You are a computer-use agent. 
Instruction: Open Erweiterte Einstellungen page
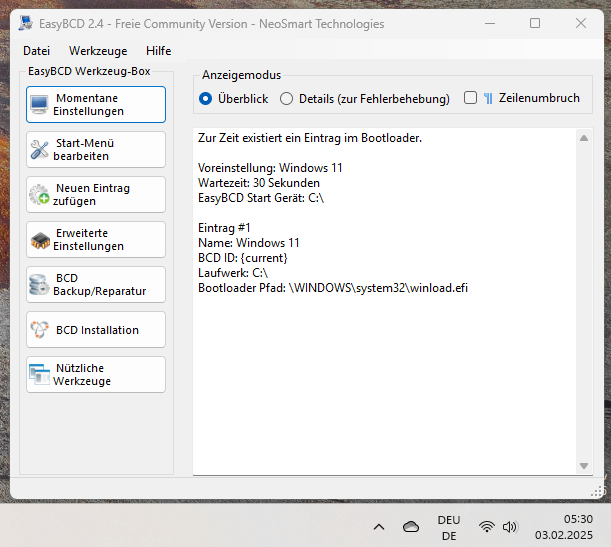pos(96,240)
